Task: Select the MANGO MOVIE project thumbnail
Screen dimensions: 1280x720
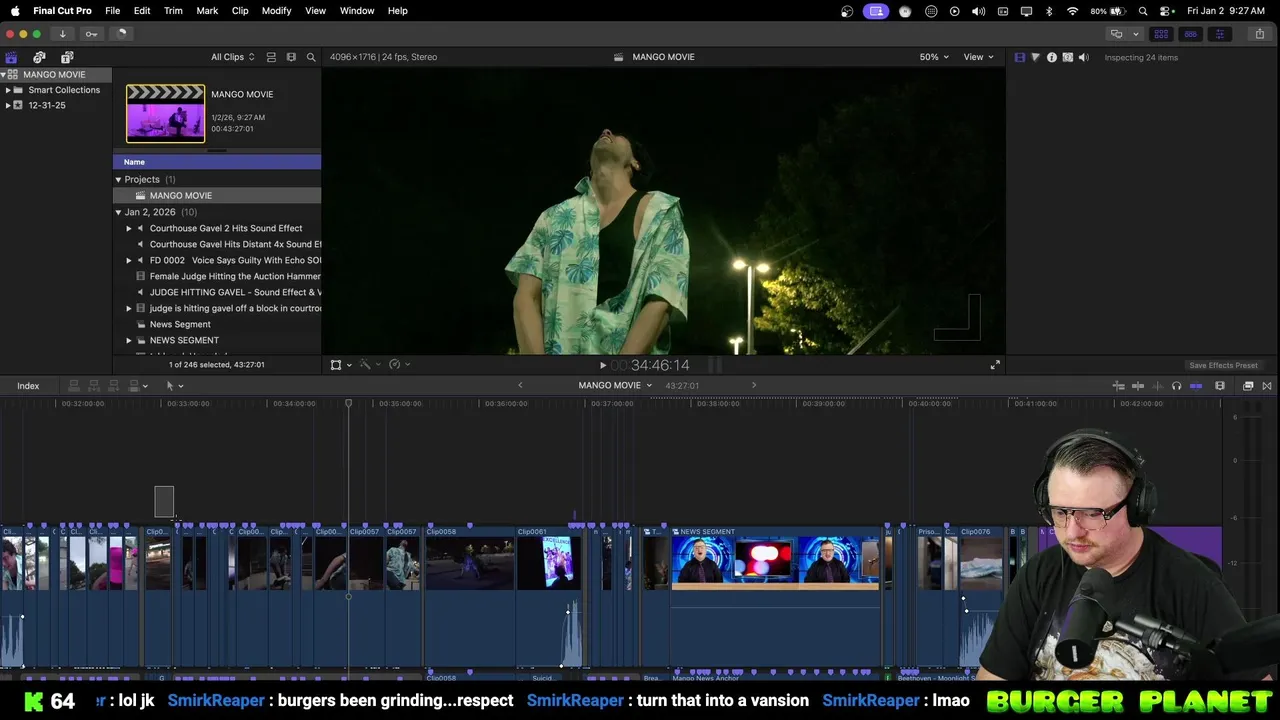Action: pyautogui.click(x=165, y=114)
